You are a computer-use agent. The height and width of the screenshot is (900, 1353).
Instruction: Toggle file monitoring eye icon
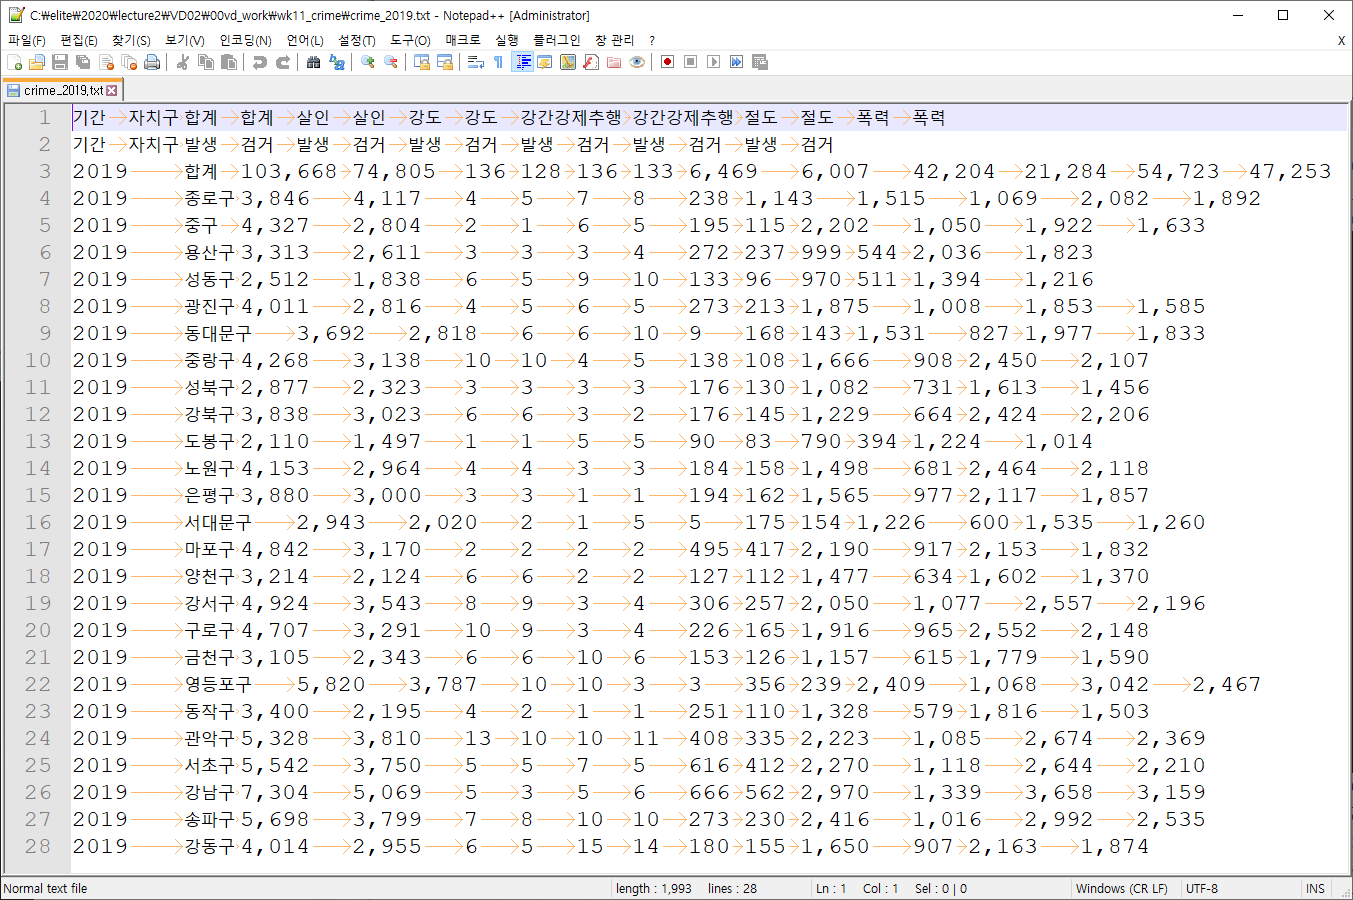(x=637, y=62)
